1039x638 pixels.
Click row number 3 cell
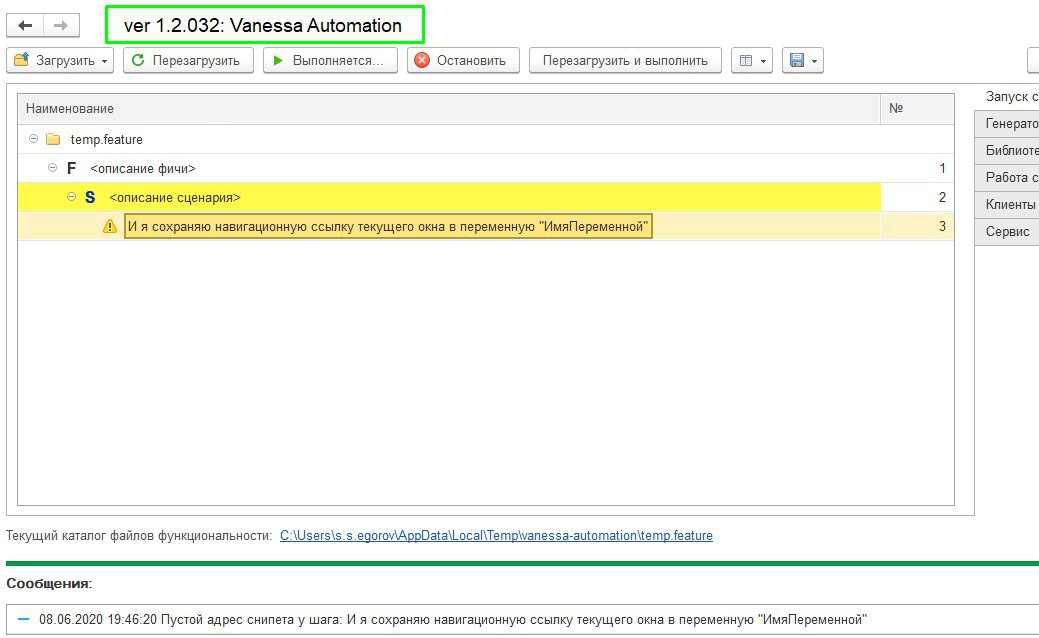tap(917, 227)
